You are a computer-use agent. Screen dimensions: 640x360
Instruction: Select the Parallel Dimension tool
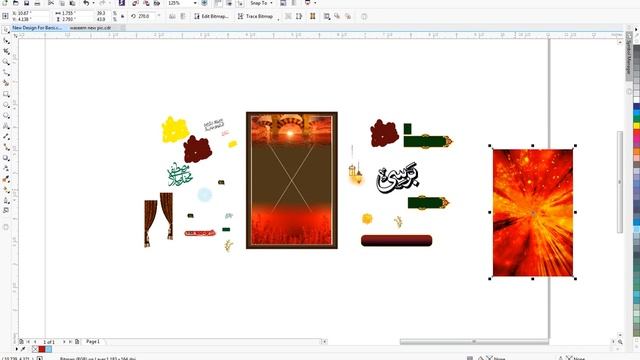coord(6,137)
